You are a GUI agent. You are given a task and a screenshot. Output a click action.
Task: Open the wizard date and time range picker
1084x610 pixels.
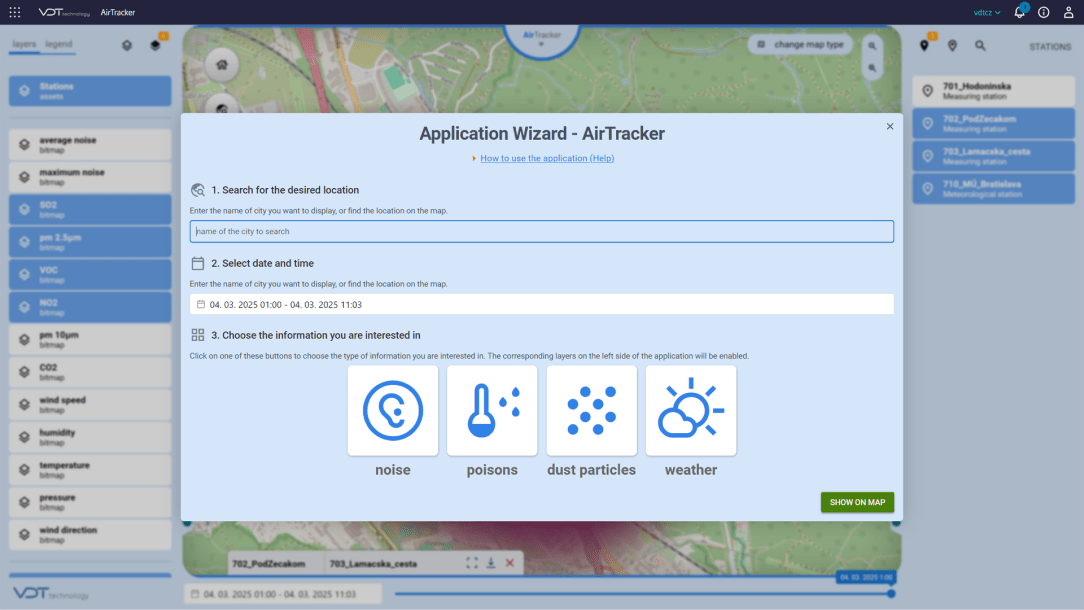pyautogui.click(x=542, y=304)
